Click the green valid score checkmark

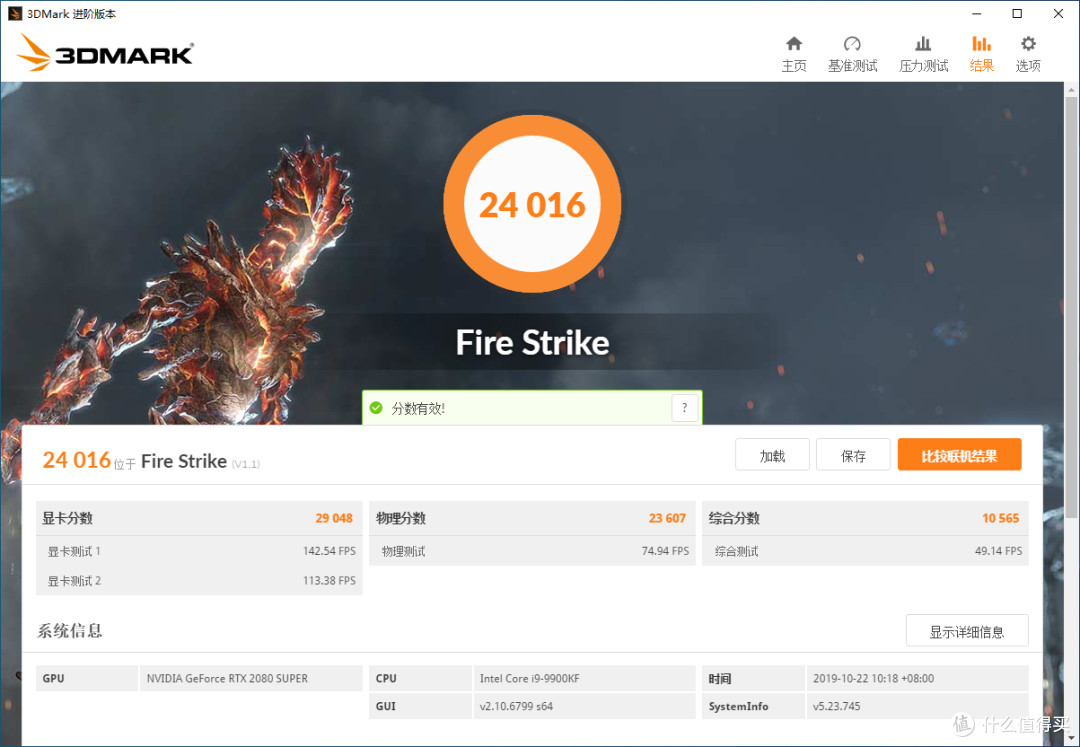[x=376, y=408]
